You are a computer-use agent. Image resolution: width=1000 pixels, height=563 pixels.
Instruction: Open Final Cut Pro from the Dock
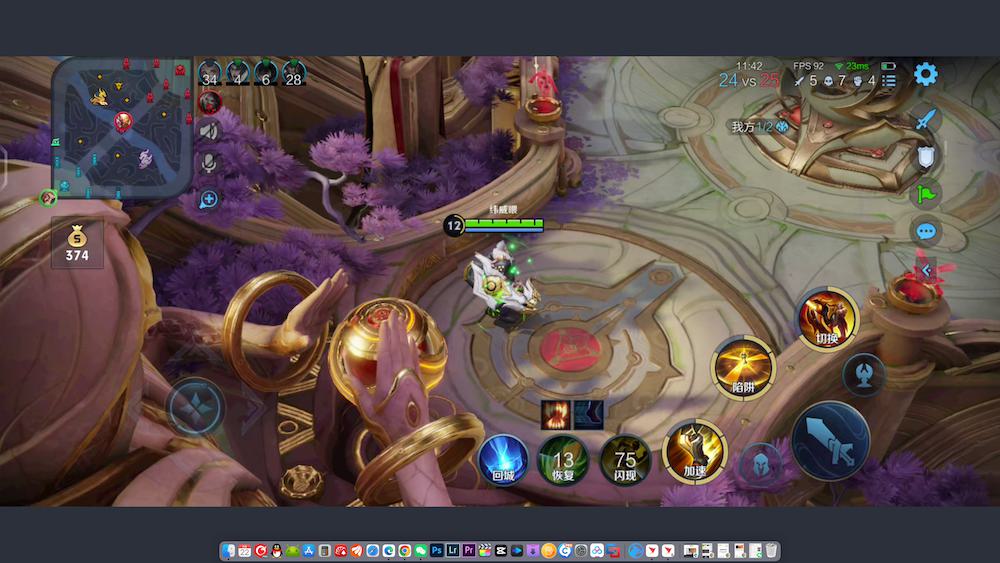(x=485, y=550)
